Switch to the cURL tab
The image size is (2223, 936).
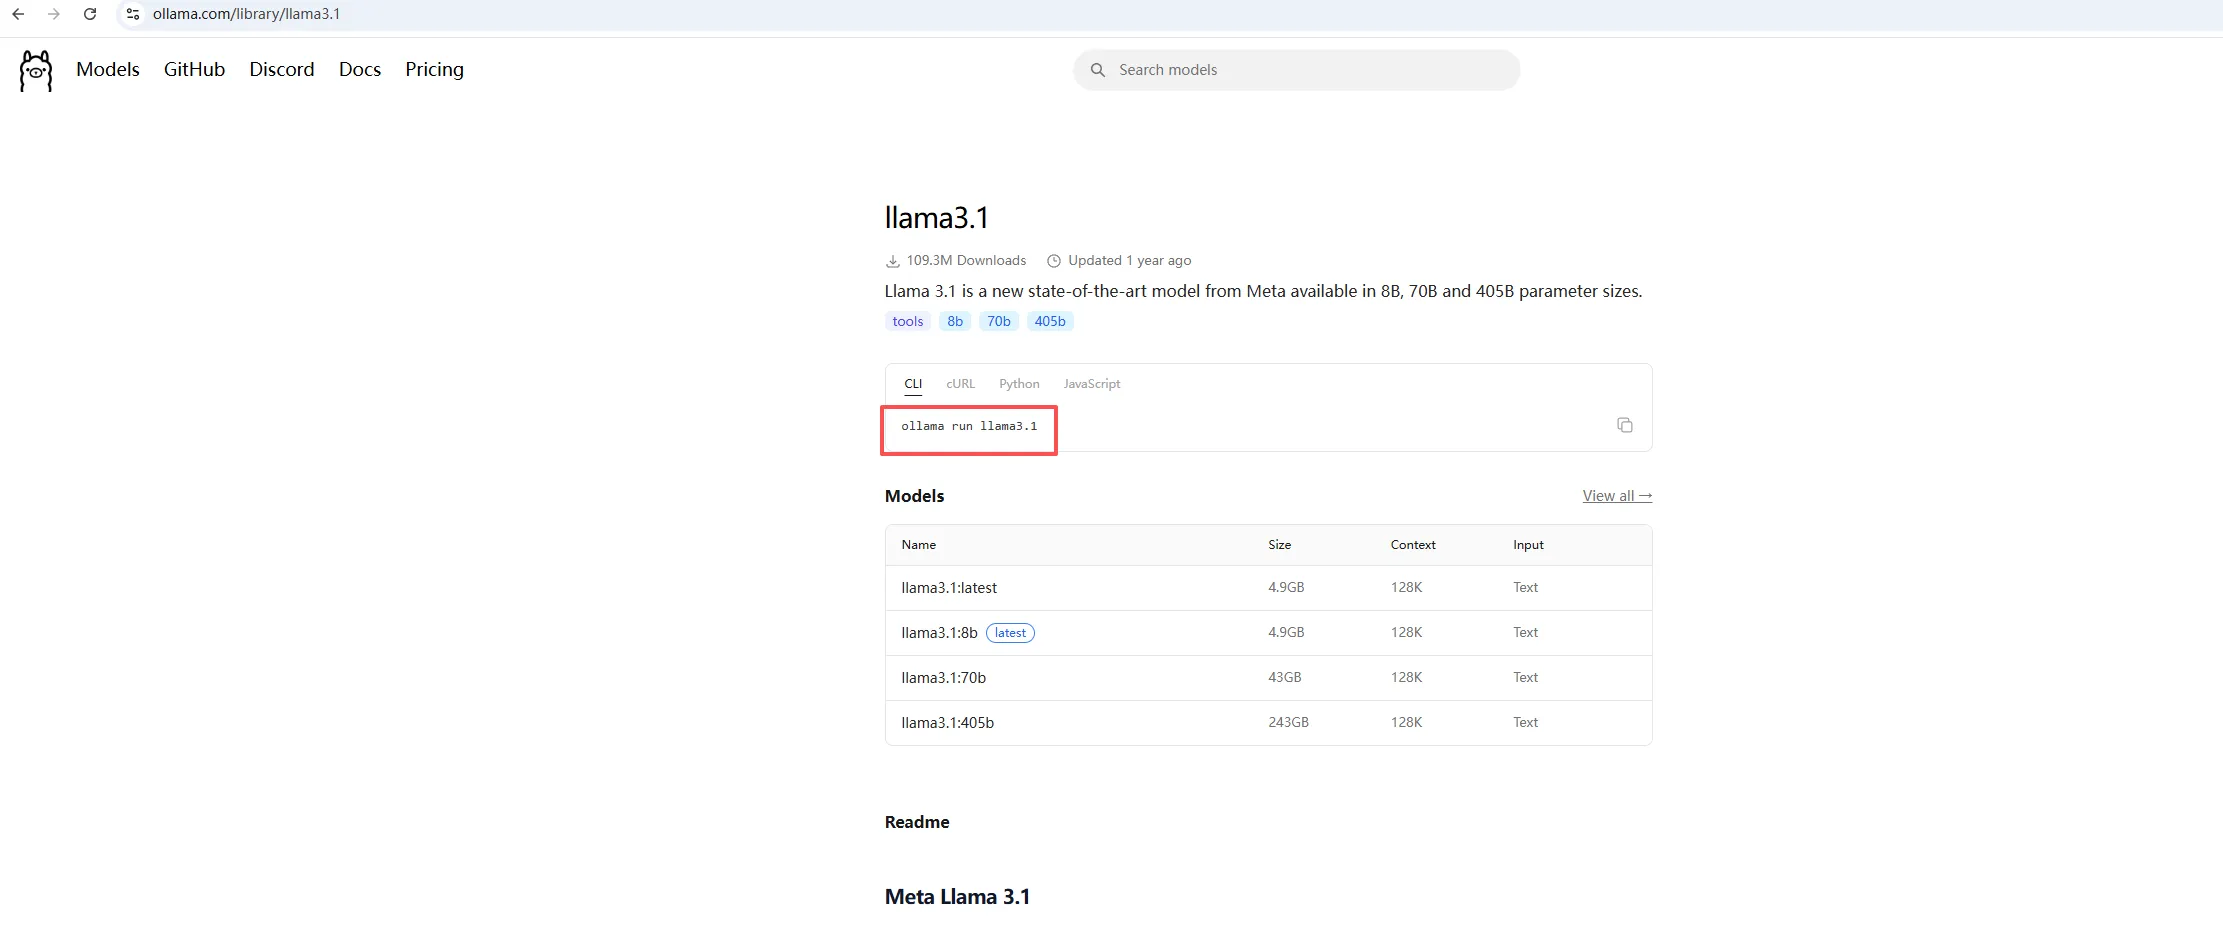(960, 384)
